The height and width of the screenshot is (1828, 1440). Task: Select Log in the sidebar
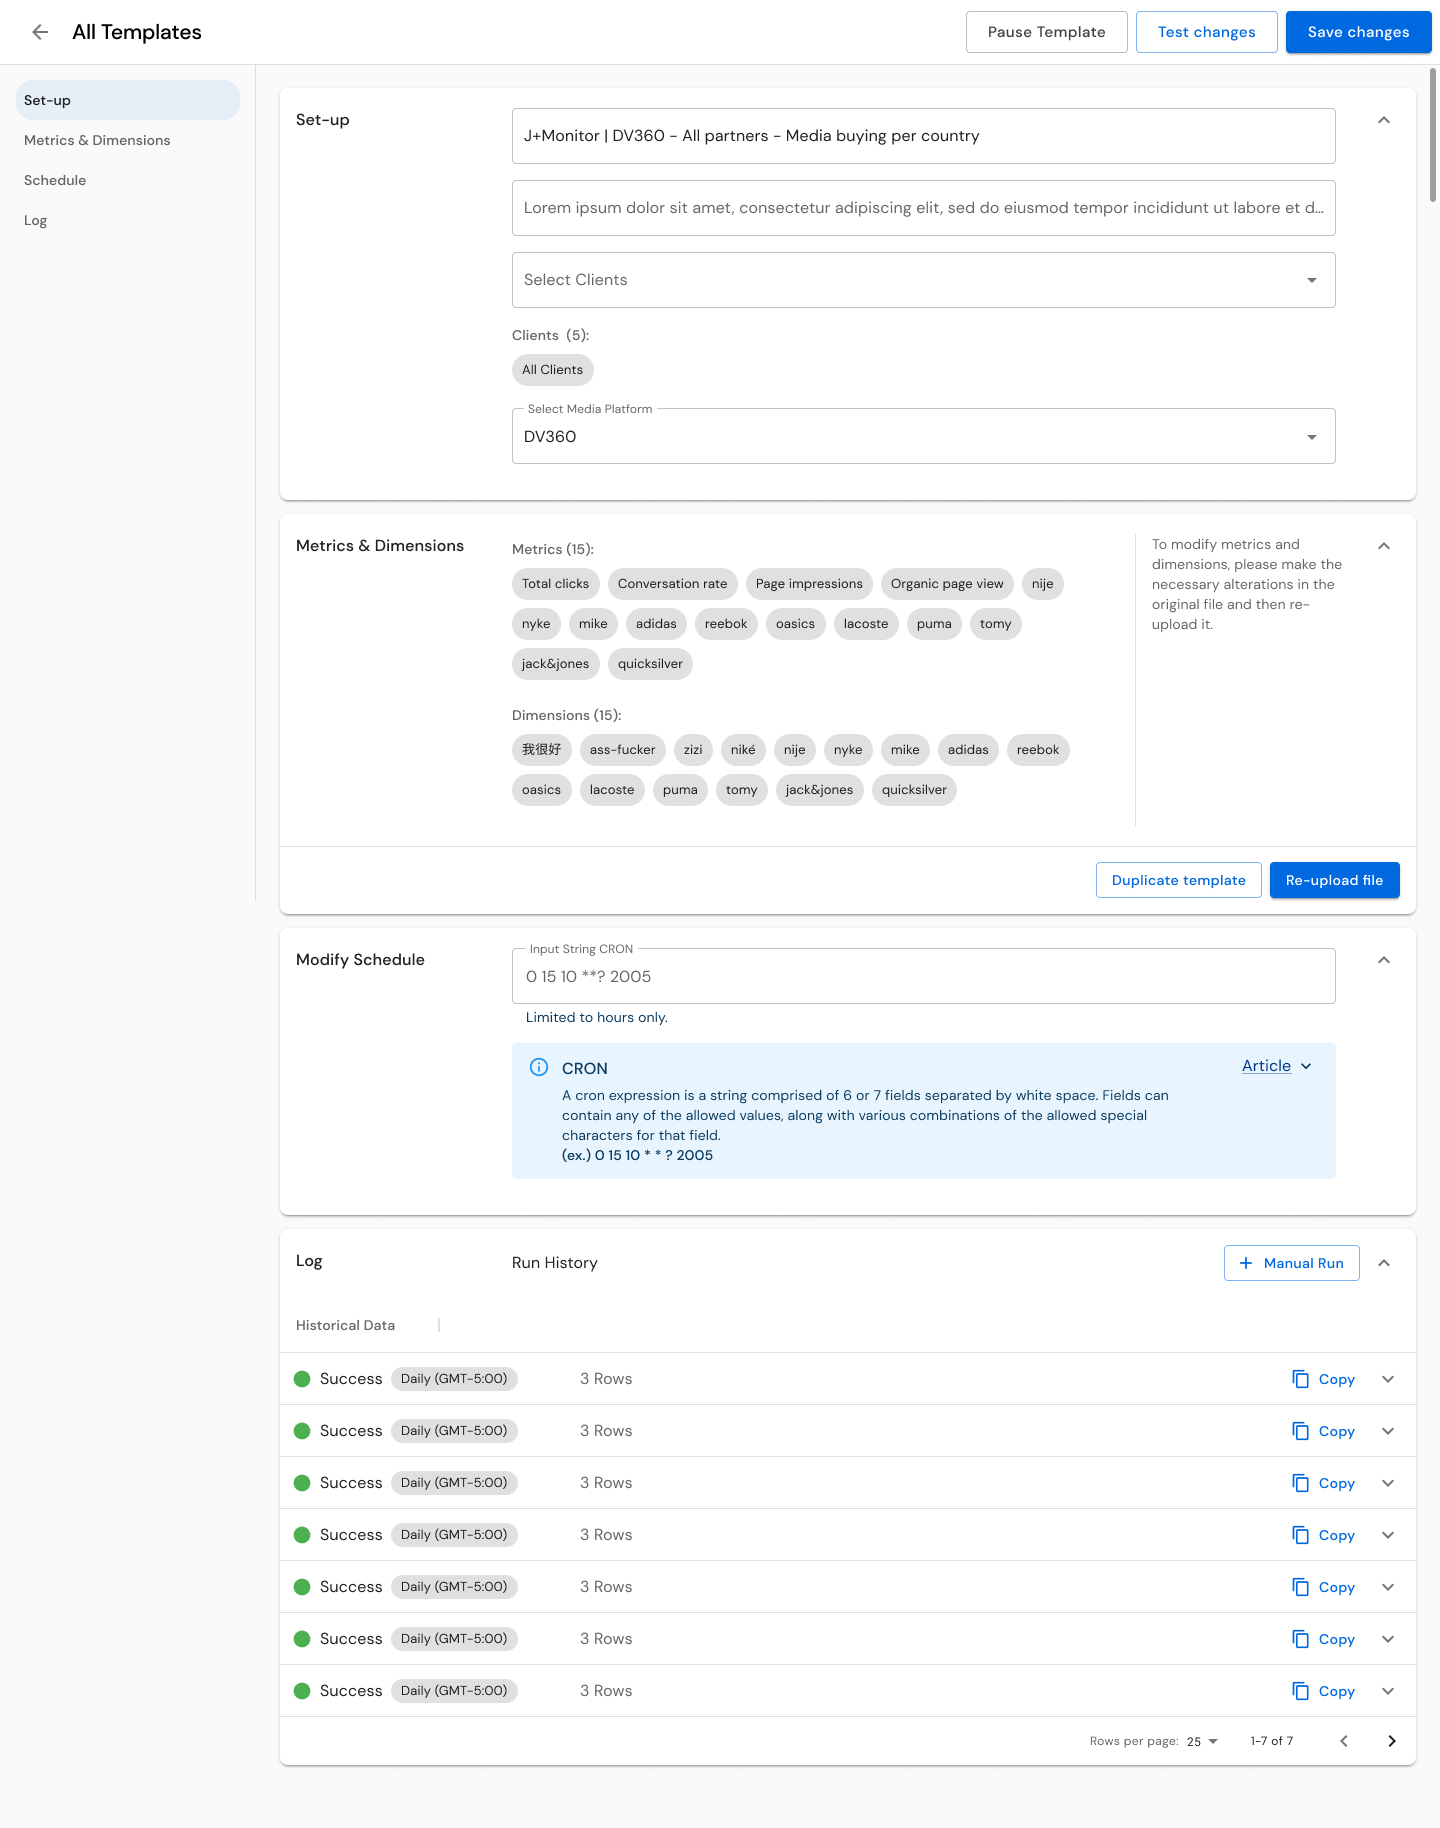128,220
